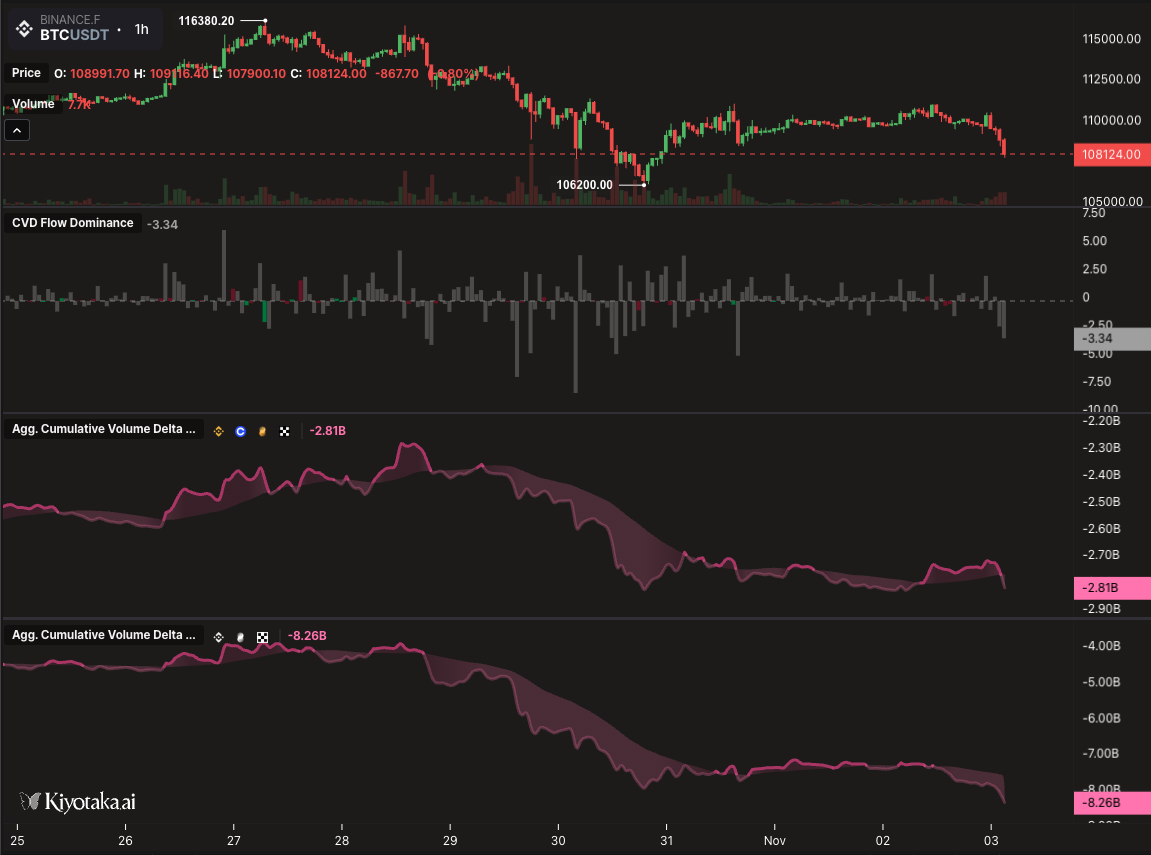Open the 1h timeframe selector
This screenshot has width=1151, height=855.
click(142, 30)
